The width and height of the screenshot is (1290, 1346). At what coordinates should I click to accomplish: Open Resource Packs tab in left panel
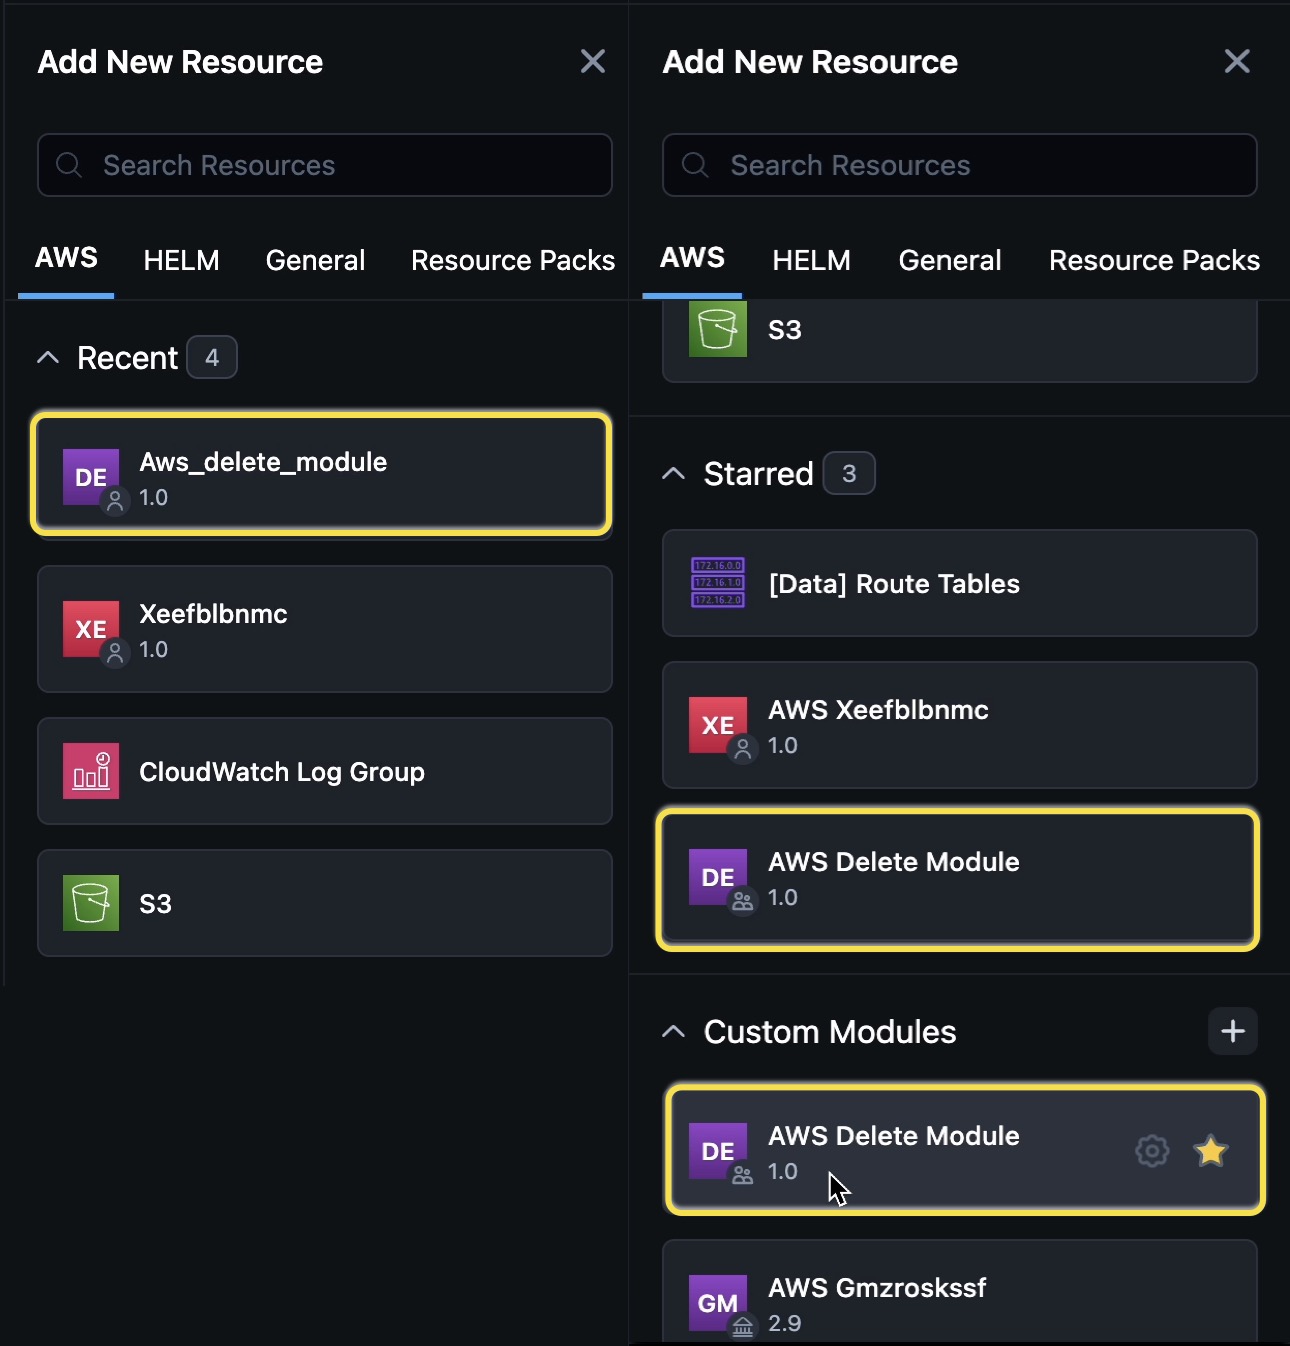(513, 260)
